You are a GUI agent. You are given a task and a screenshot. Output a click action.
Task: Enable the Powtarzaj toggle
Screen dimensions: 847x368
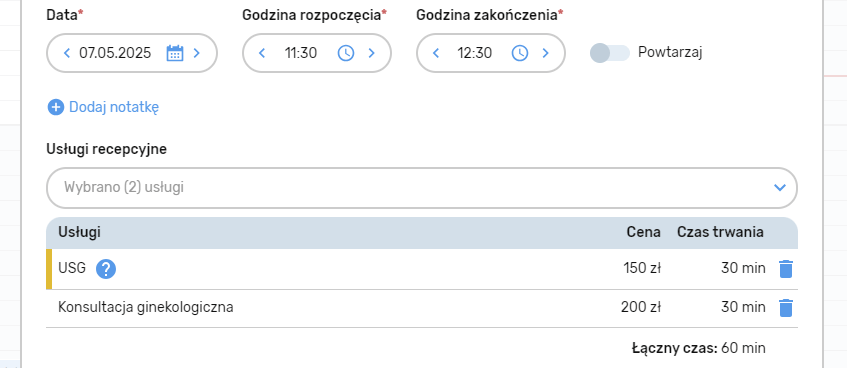(x=610, y=53)
